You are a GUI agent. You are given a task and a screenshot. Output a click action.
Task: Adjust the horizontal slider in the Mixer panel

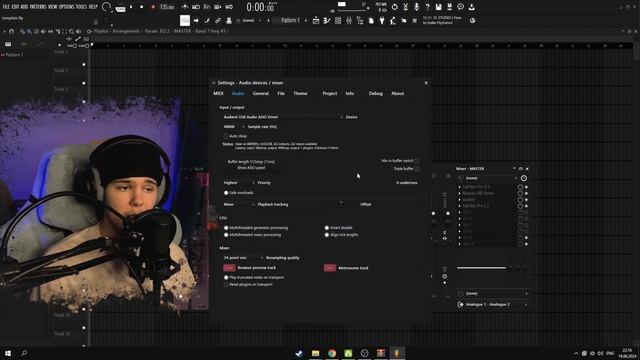(482, 268)
